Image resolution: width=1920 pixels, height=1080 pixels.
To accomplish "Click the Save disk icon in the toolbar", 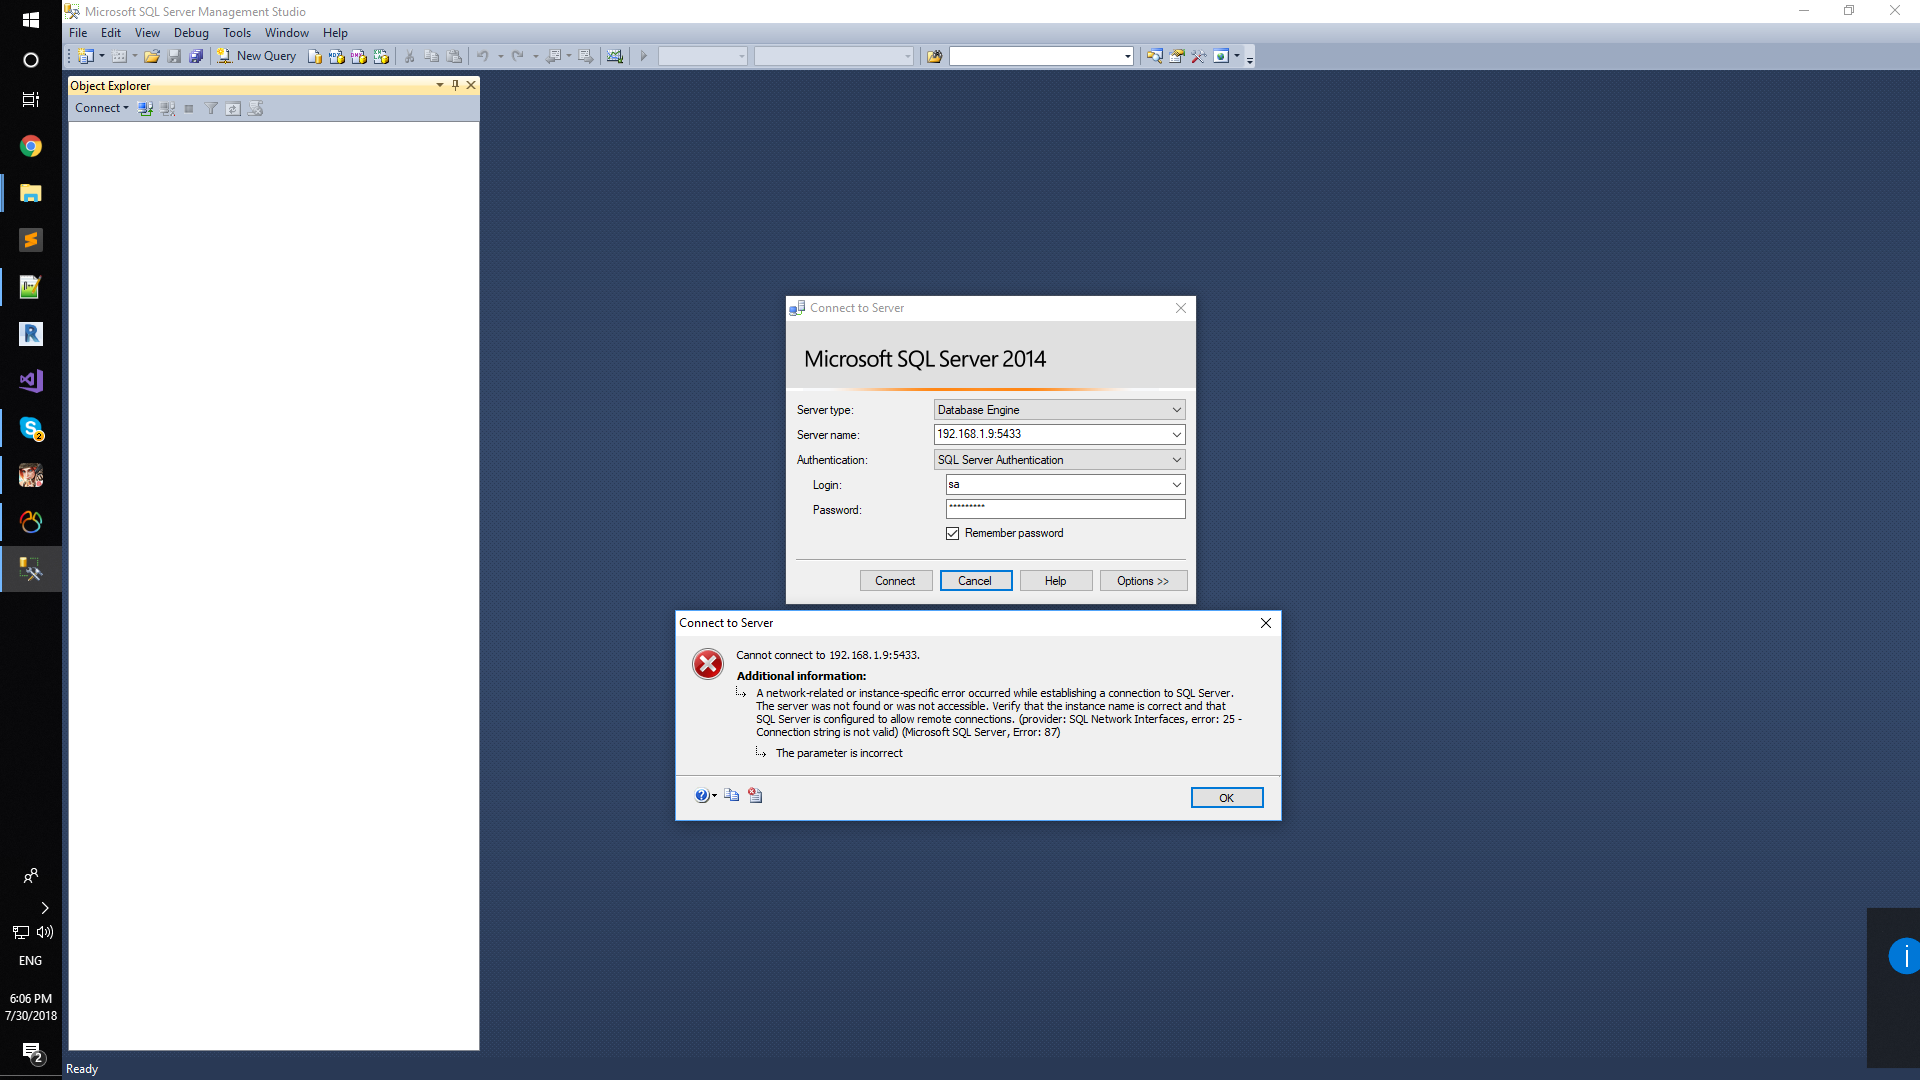I will click(x=174, y=56).
